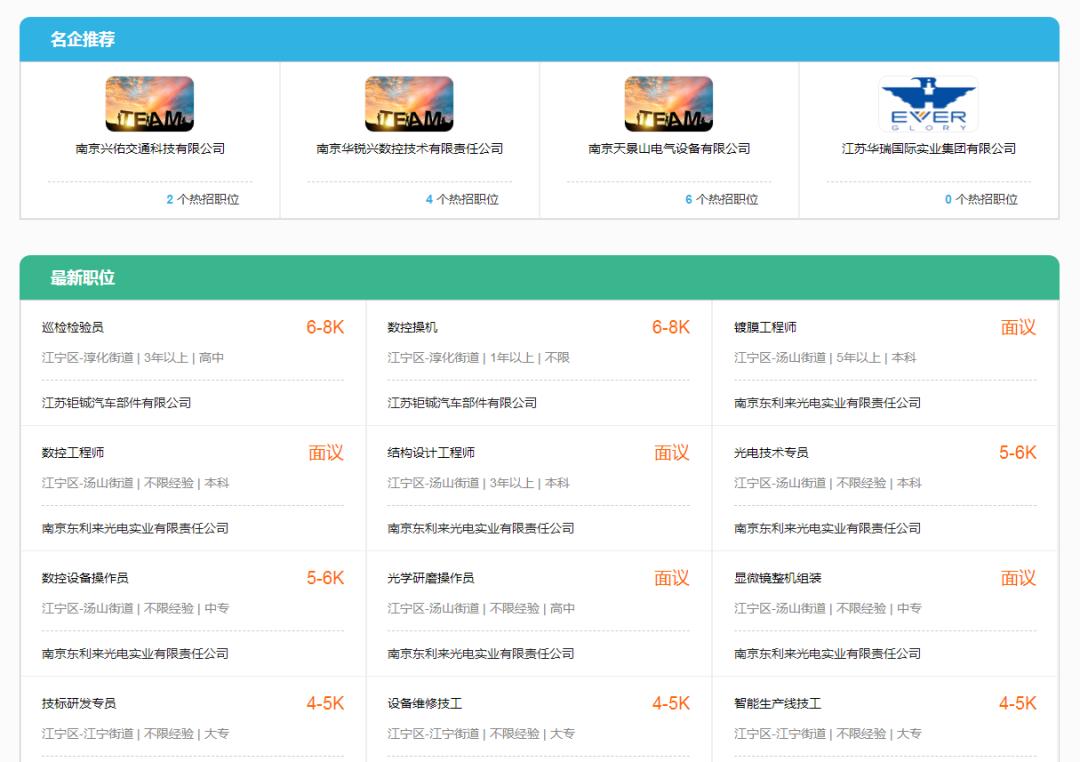Click the 5-6K salary for 数控设备操作员

point(325,578)
